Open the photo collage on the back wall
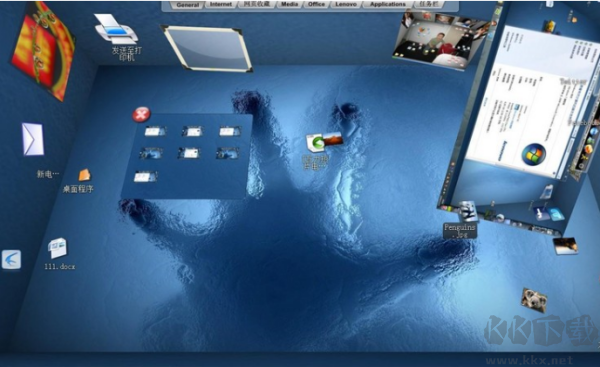The height and width of the screenshot is (367, 600). click(x=440, y=39)
